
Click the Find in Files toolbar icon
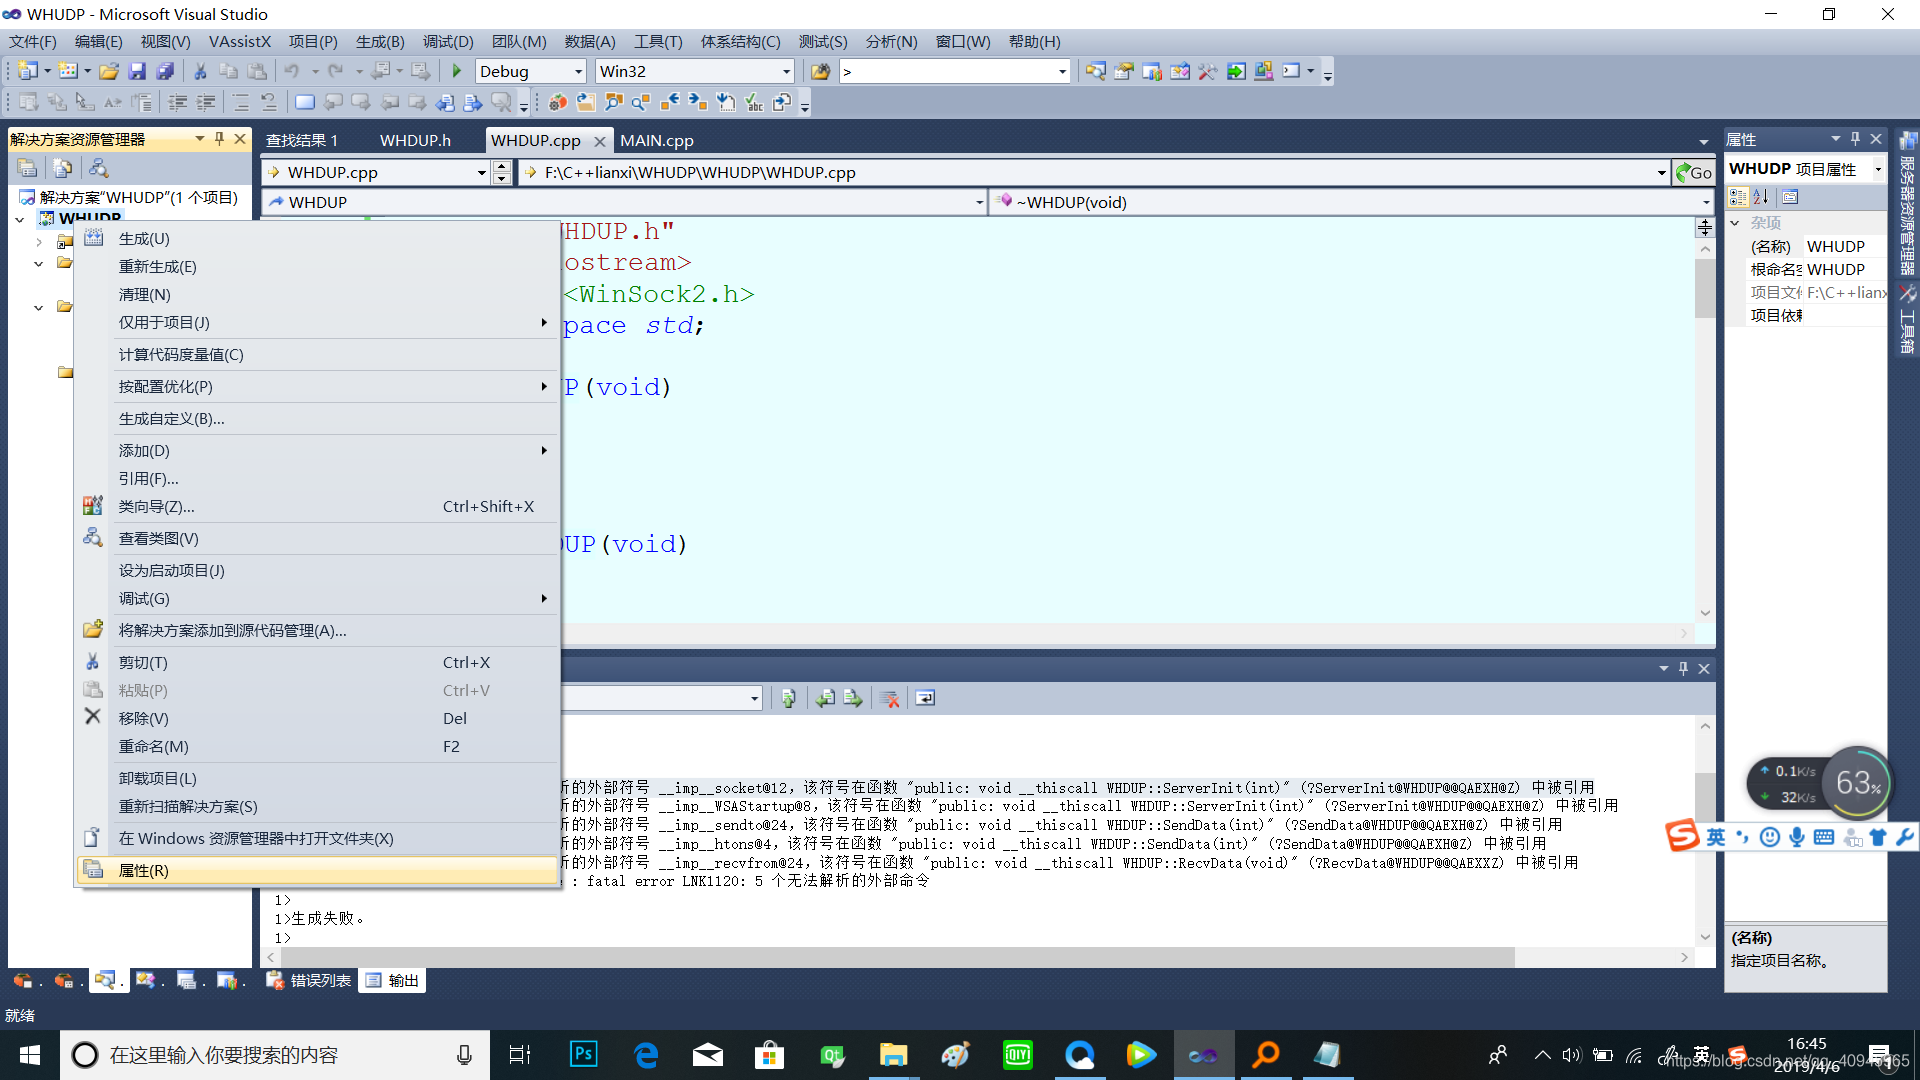820,71
